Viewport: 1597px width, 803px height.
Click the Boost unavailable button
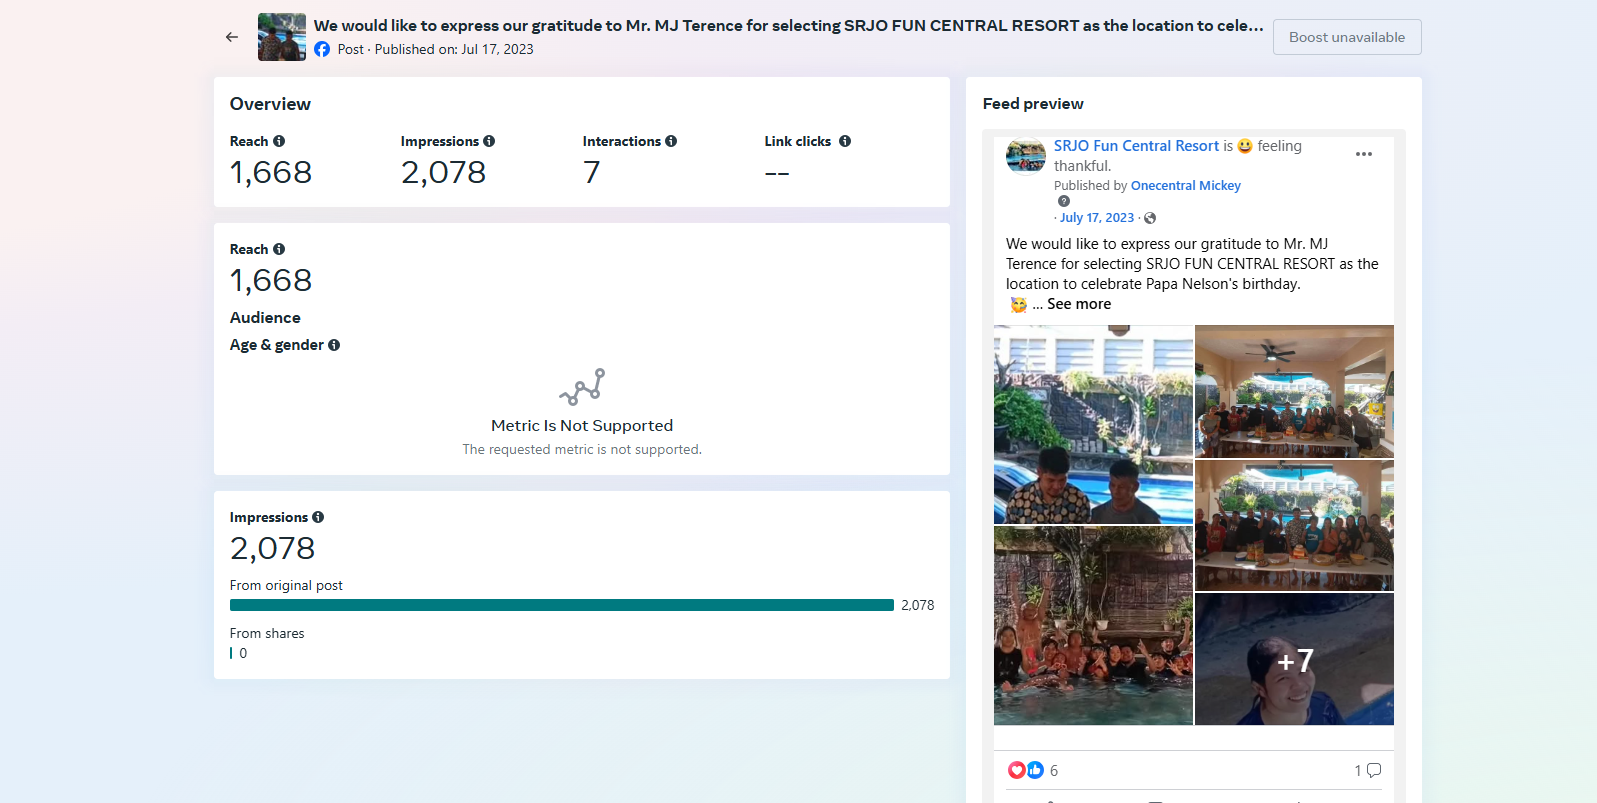(x=1347, y=37)
